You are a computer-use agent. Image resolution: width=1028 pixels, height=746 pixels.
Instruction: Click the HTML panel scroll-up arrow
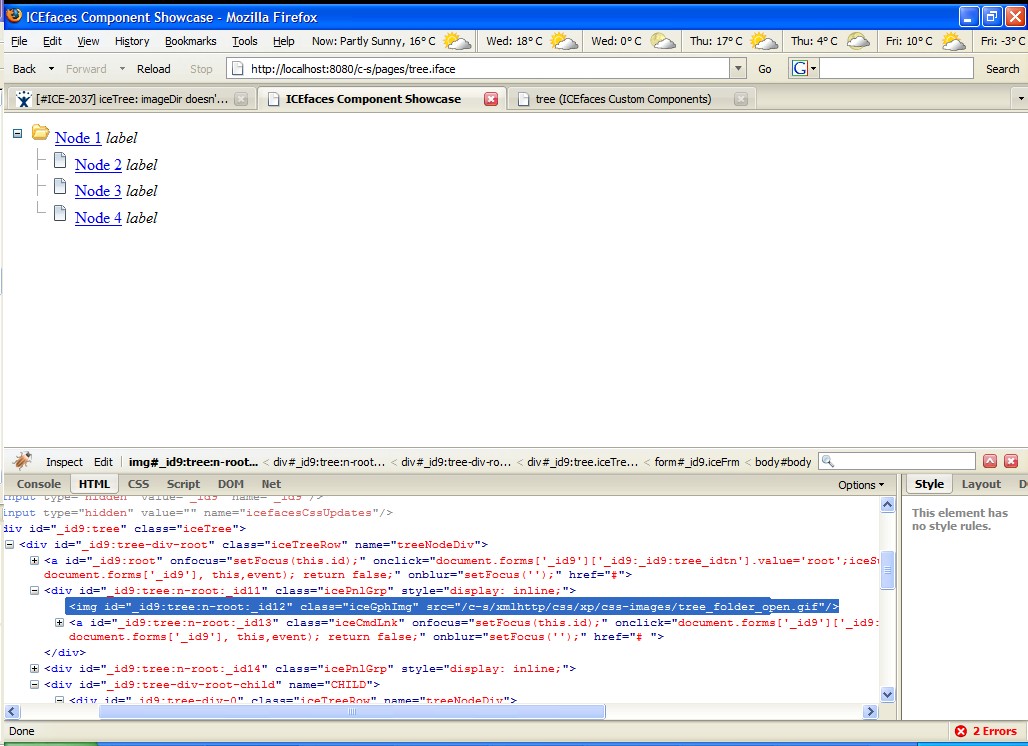coord(888,504)
